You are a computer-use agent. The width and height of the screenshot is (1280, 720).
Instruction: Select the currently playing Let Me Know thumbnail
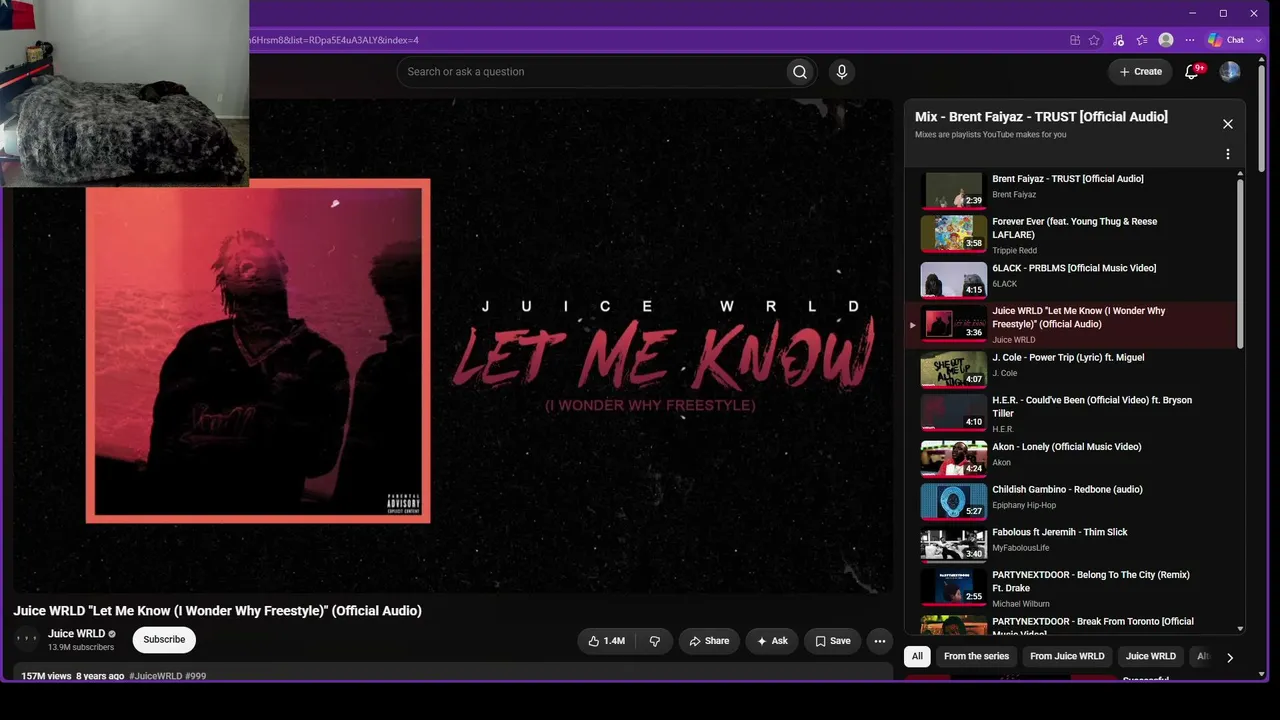[954, 323]
